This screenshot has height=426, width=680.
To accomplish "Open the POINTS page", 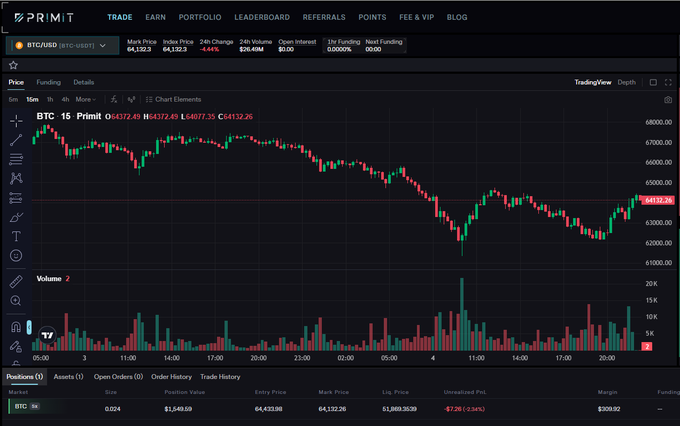I will coord(372,17).
